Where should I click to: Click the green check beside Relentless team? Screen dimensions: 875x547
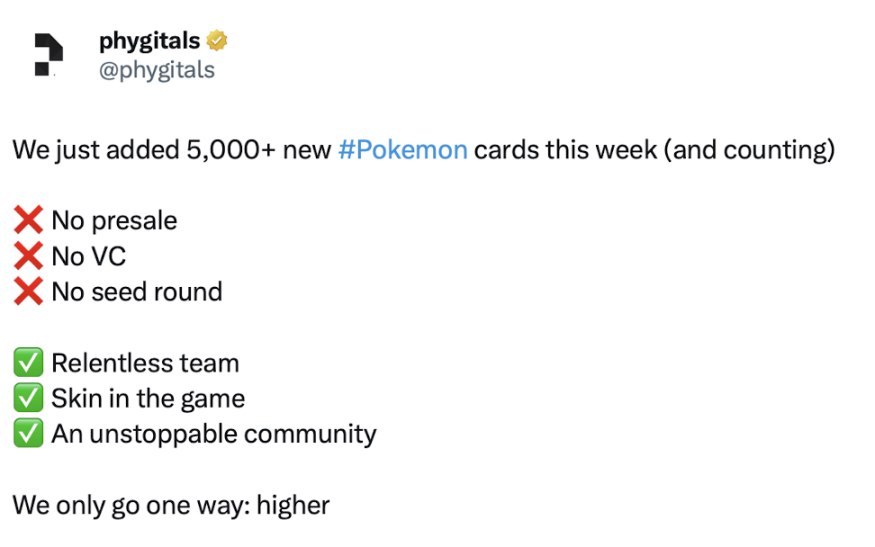point(28,363)
